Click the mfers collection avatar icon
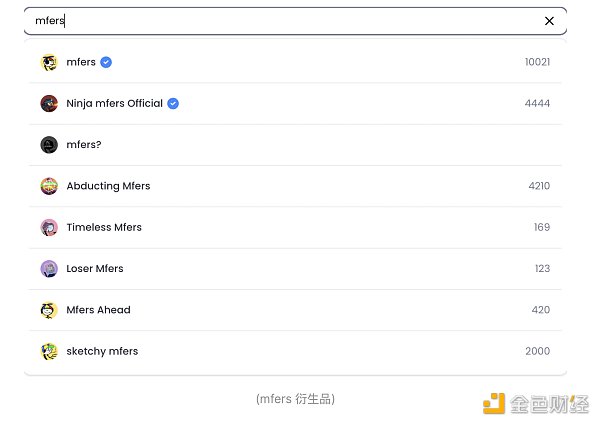Viewport: 600px width, 425px height. coord(49,62)
